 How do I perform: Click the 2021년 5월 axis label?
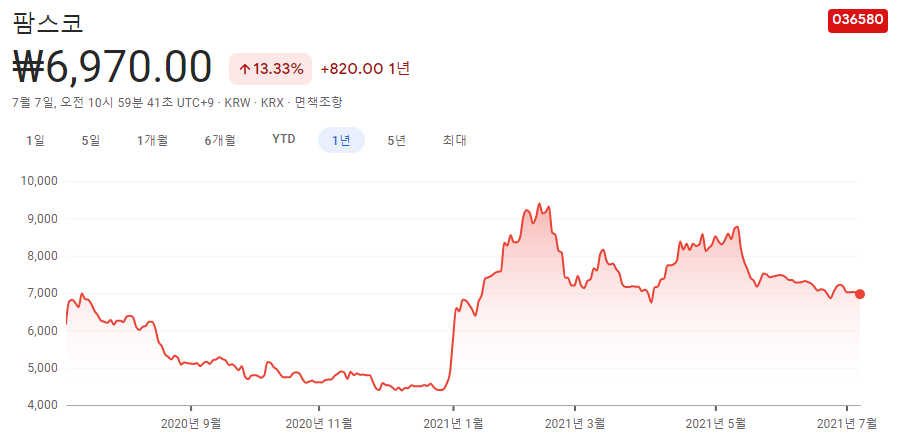[716, 424]
